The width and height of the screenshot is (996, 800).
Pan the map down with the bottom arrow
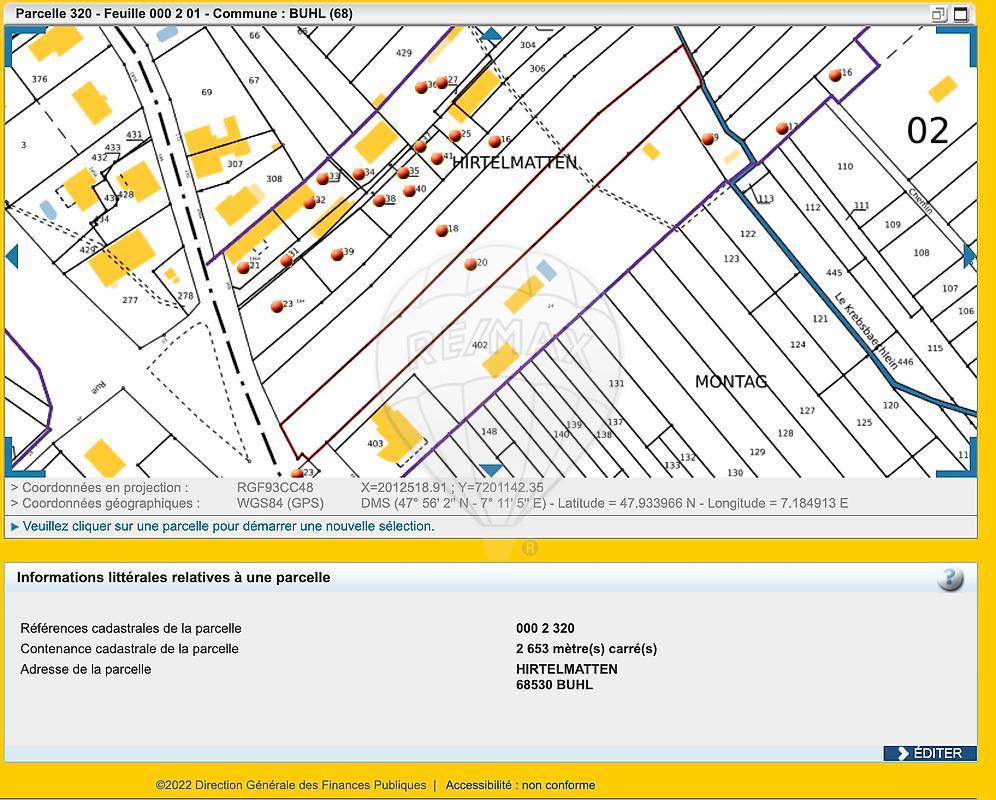(490, 470)
